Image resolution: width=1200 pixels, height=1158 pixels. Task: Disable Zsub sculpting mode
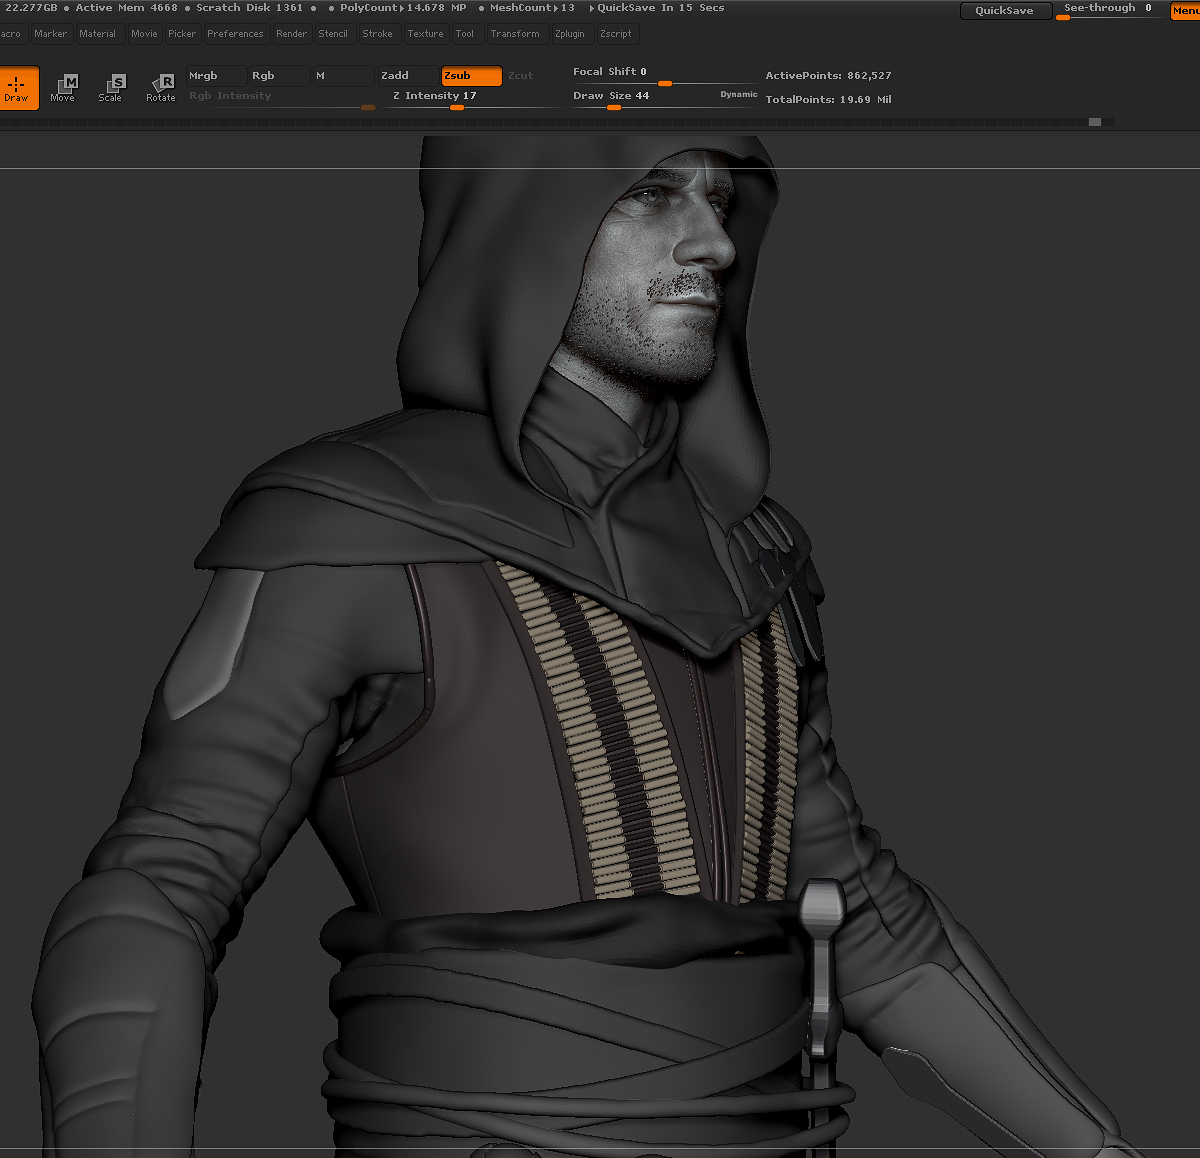tap(471, 76)
